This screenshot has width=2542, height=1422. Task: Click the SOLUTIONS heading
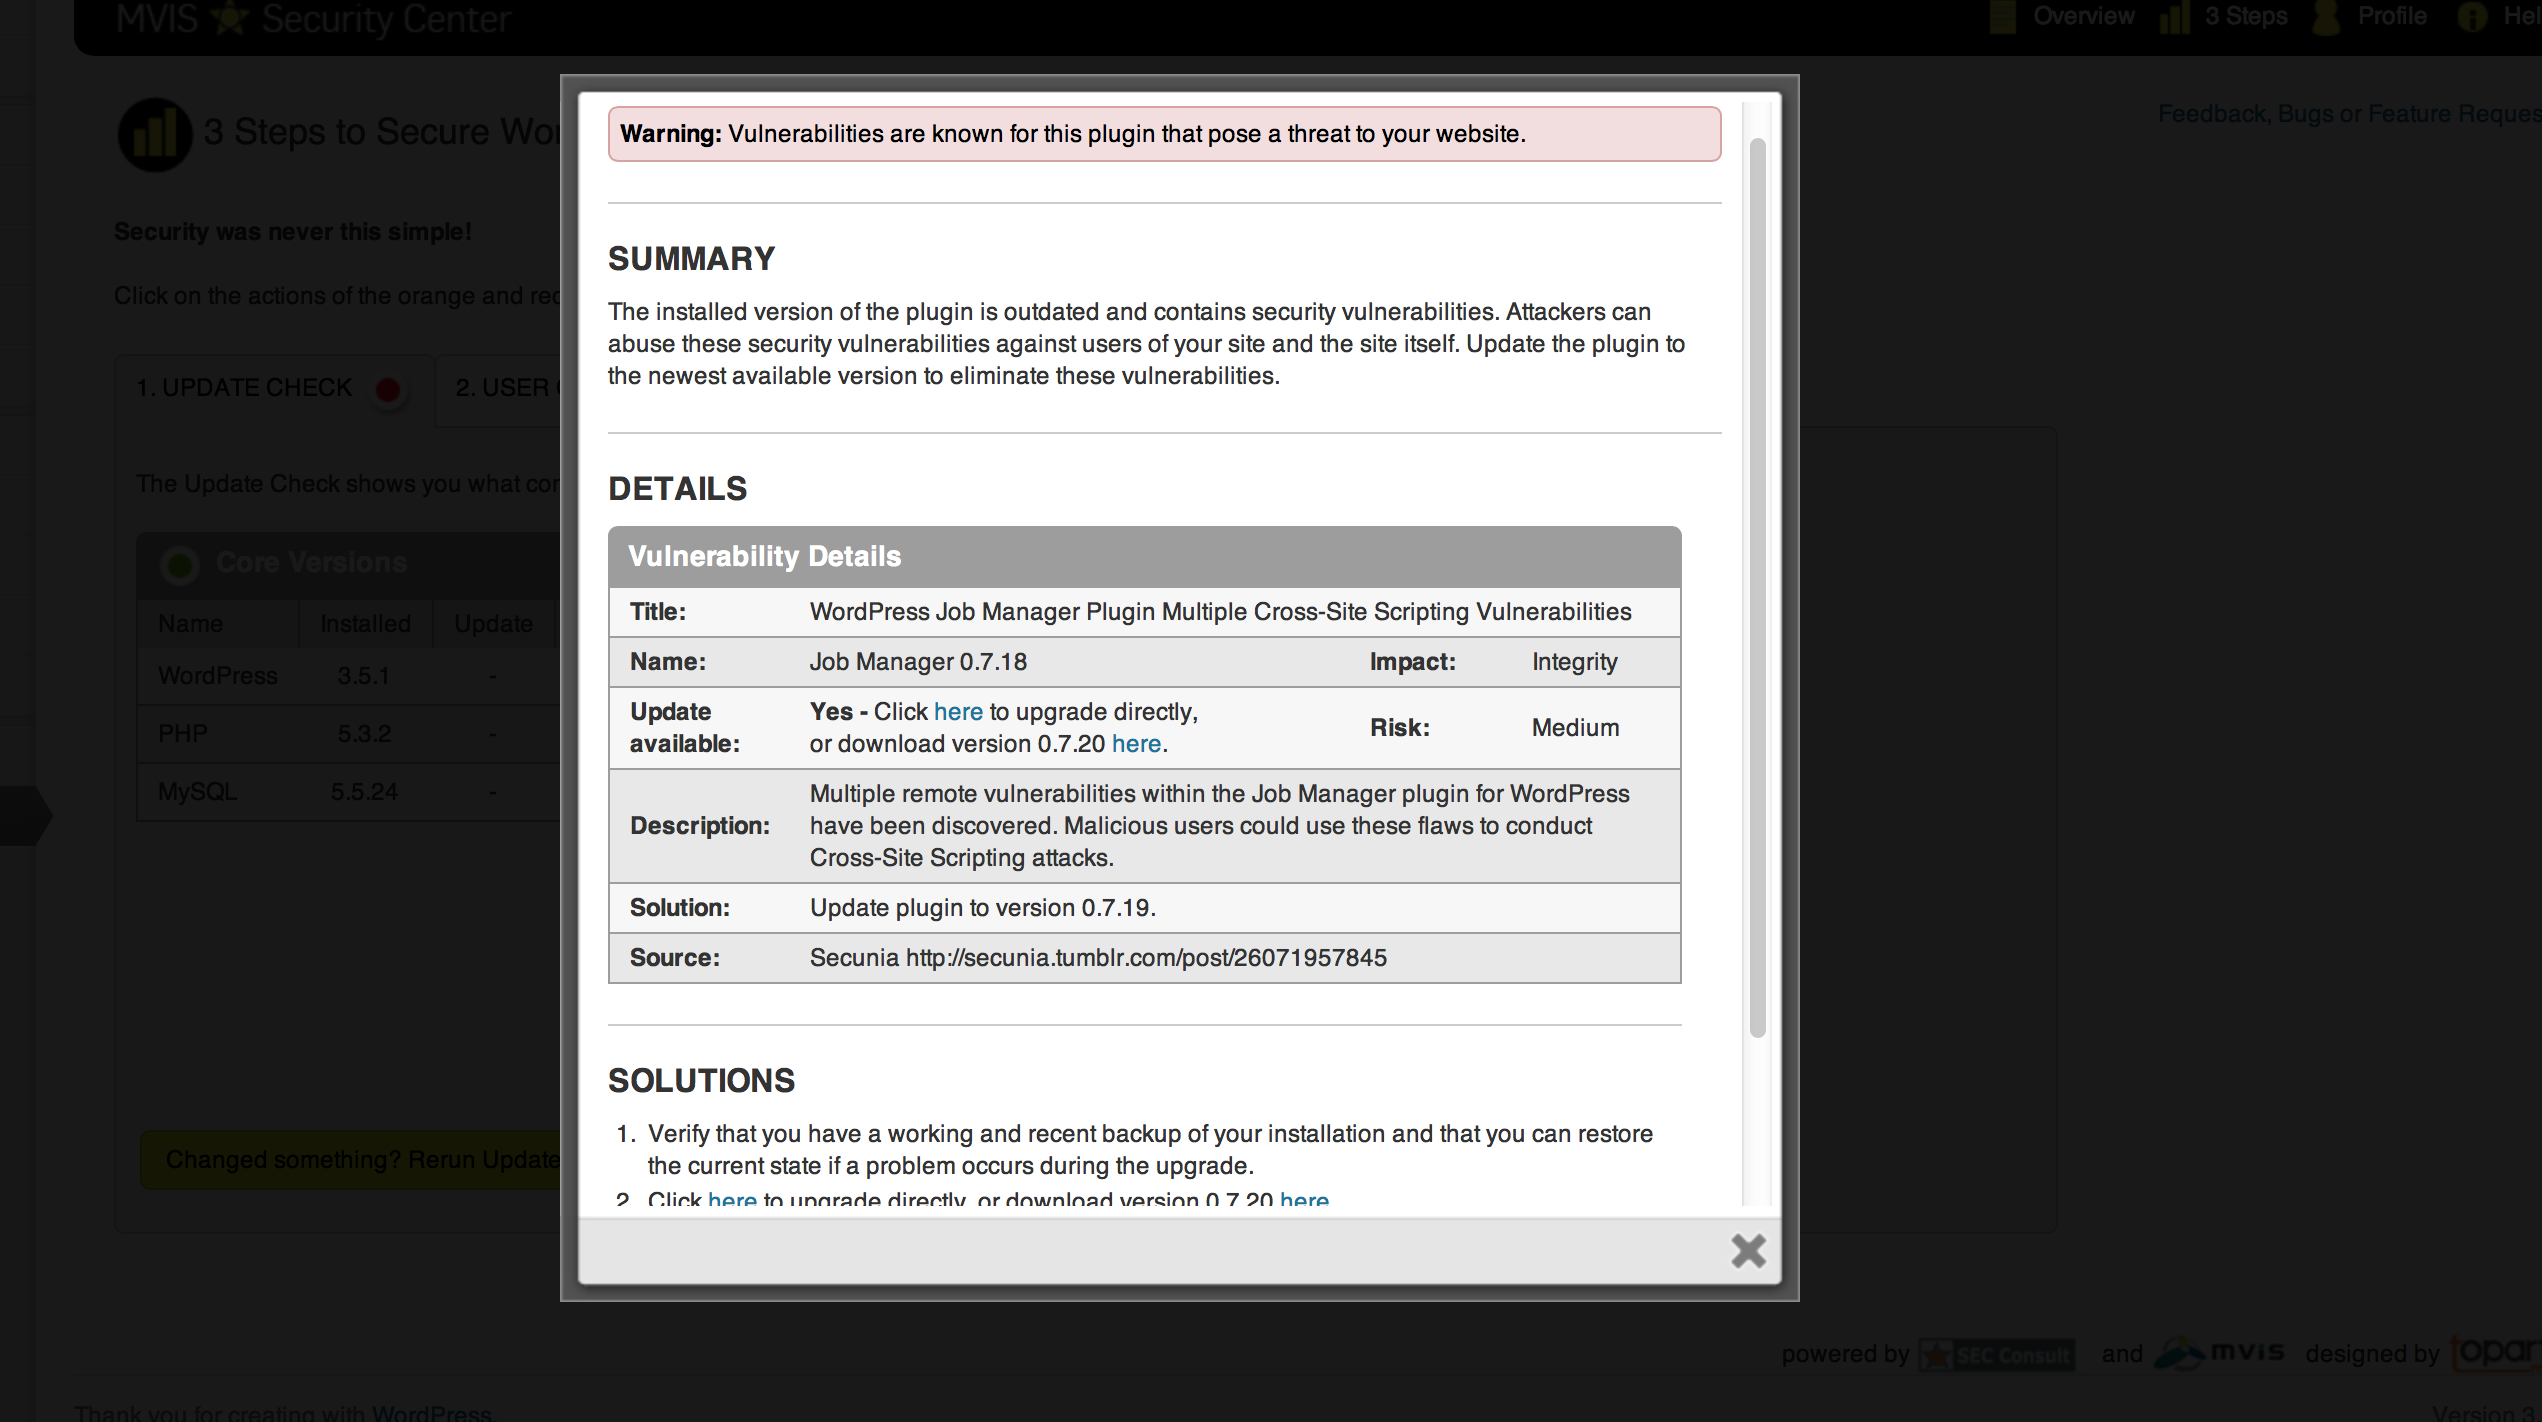(701, 1081)
